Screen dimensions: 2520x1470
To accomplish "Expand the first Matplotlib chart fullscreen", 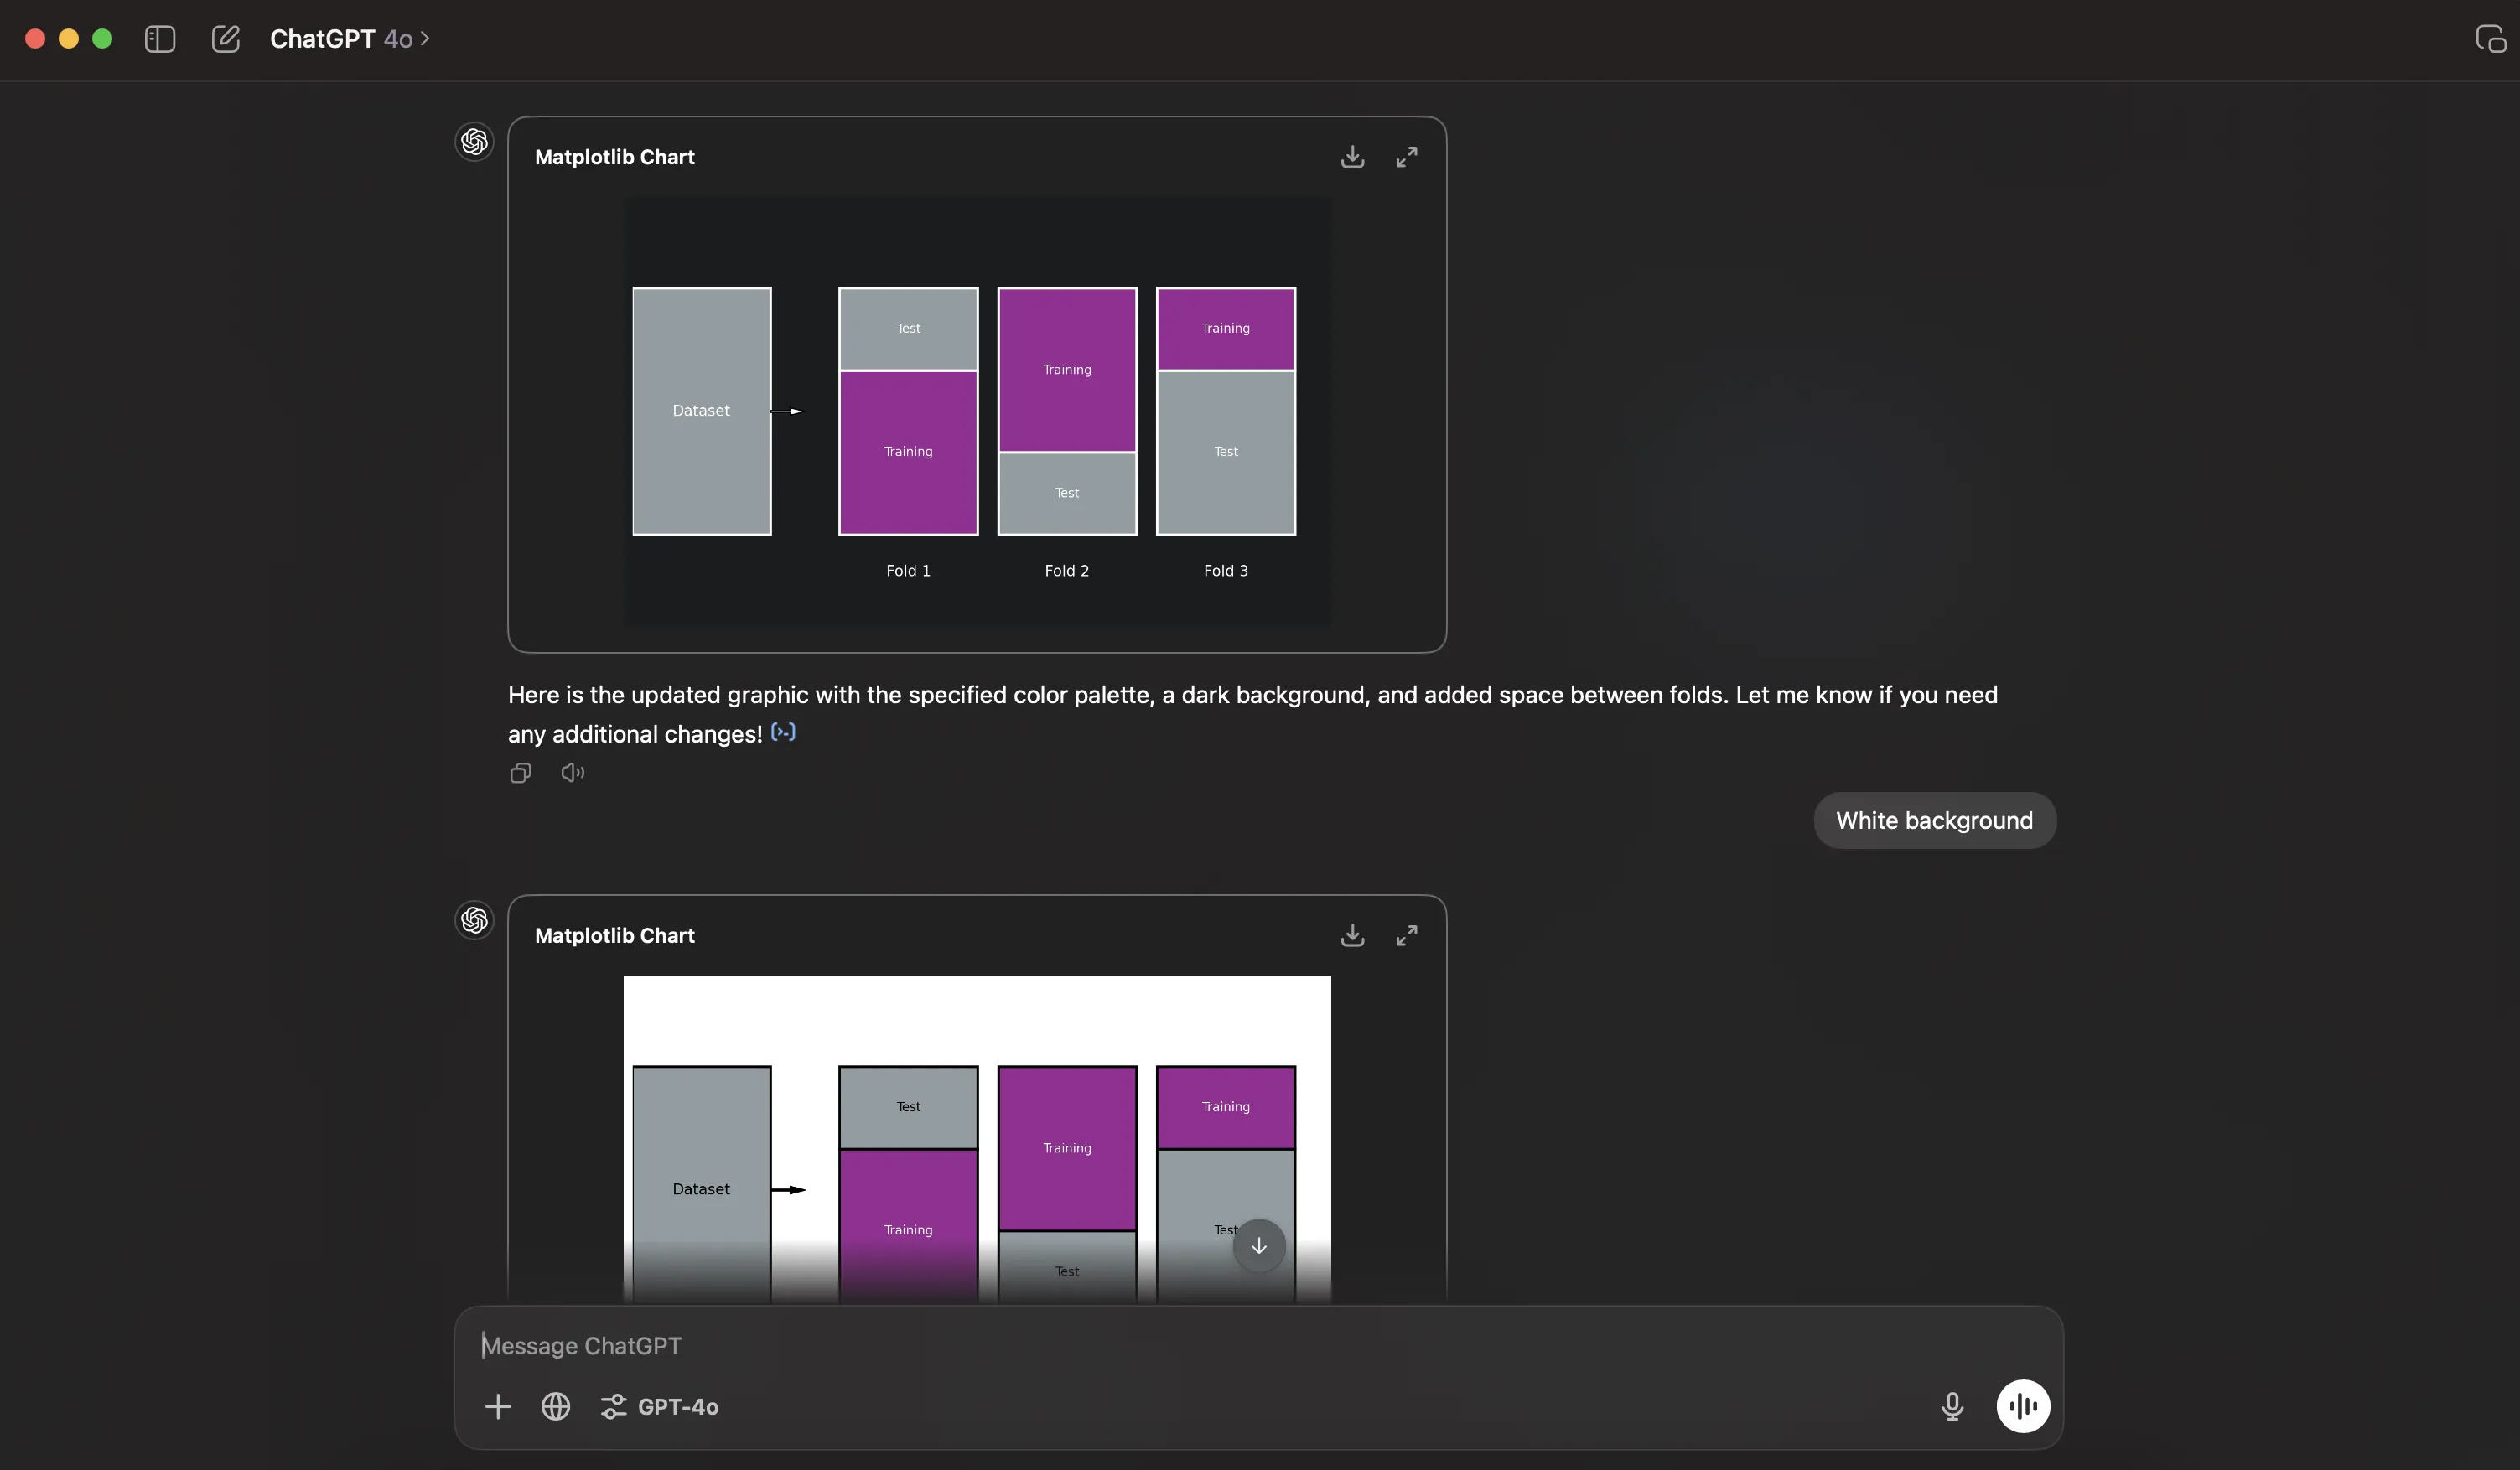I will [1406, 157].
